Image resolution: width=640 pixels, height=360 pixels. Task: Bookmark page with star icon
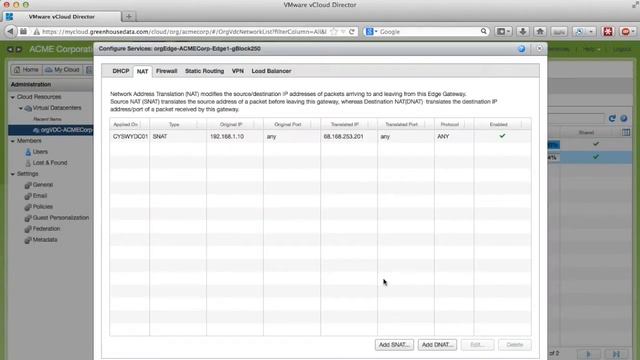334,31
